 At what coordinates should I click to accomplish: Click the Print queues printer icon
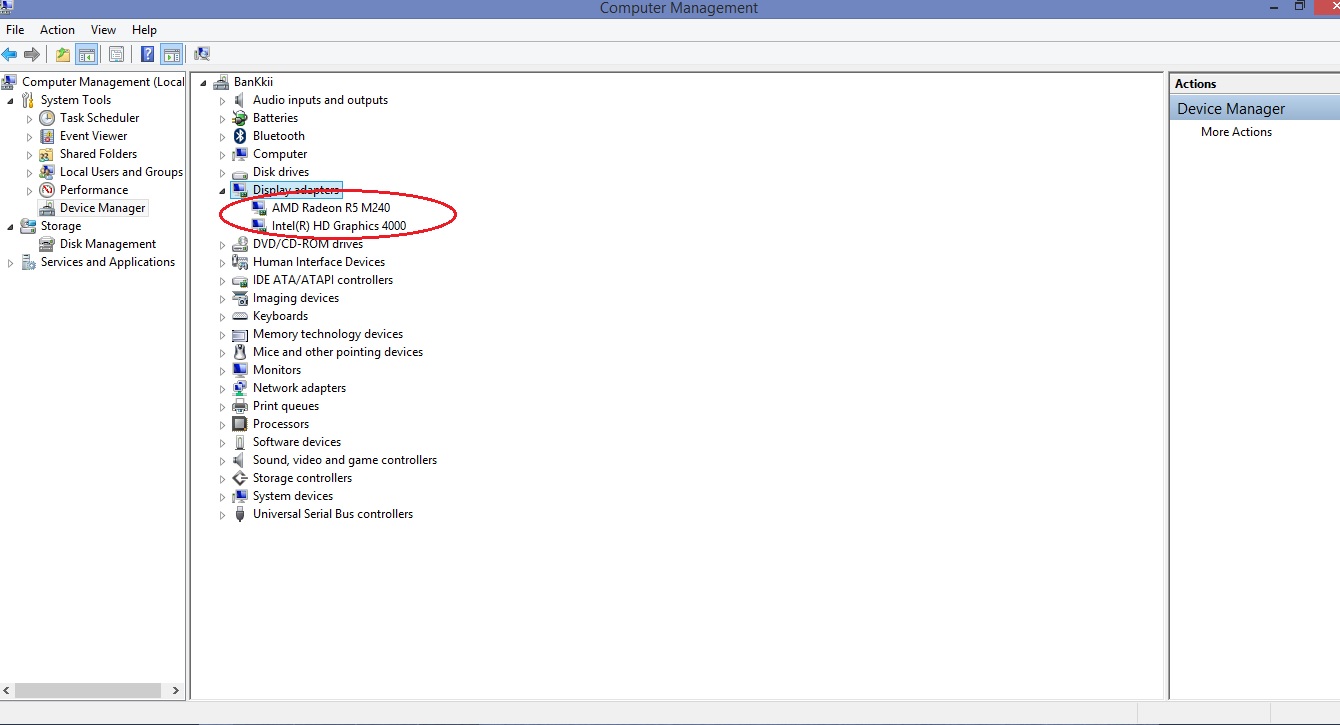click(240, 406)
